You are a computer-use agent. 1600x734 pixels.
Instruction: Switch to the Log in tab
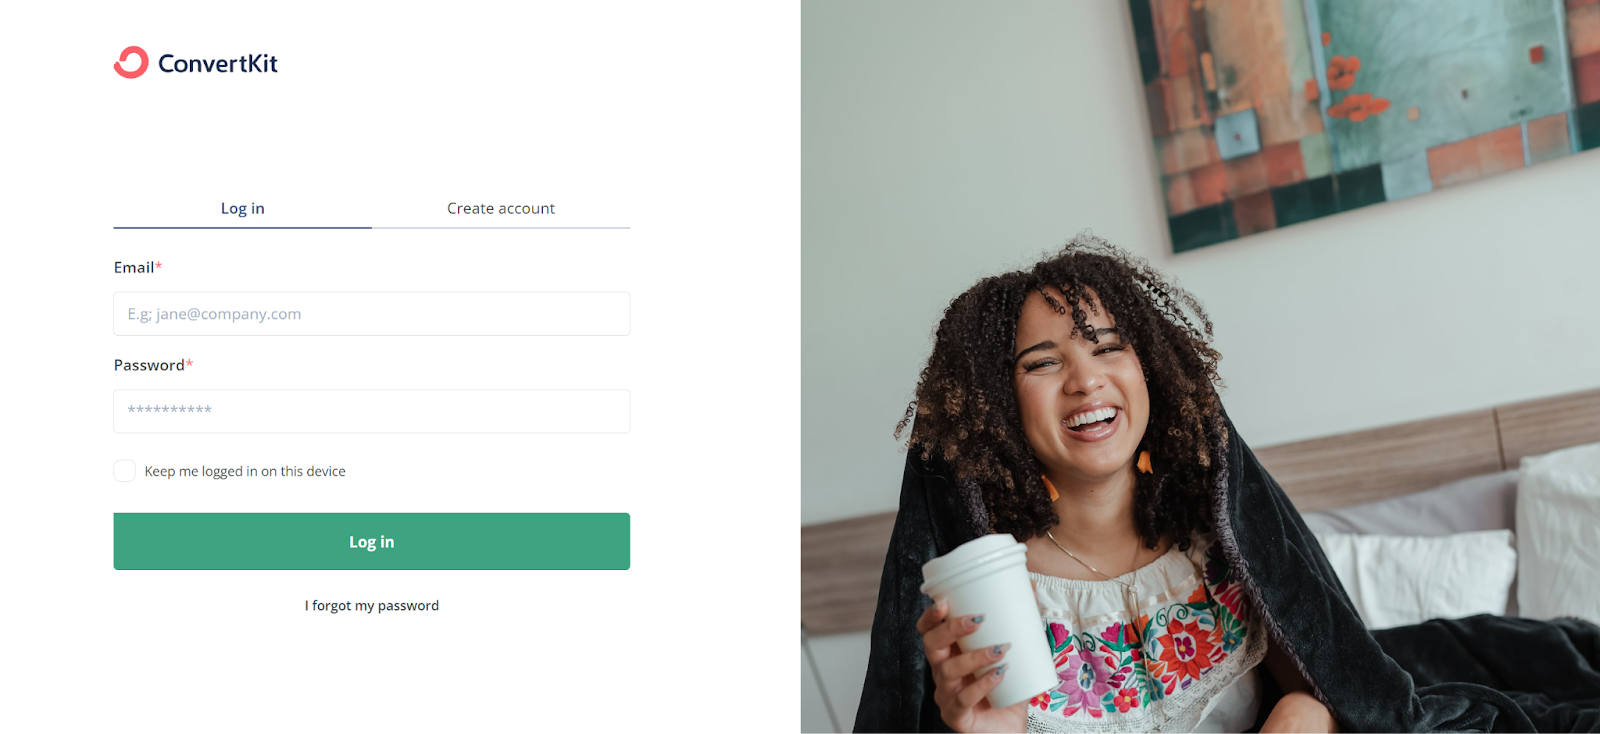click(243, 208)
